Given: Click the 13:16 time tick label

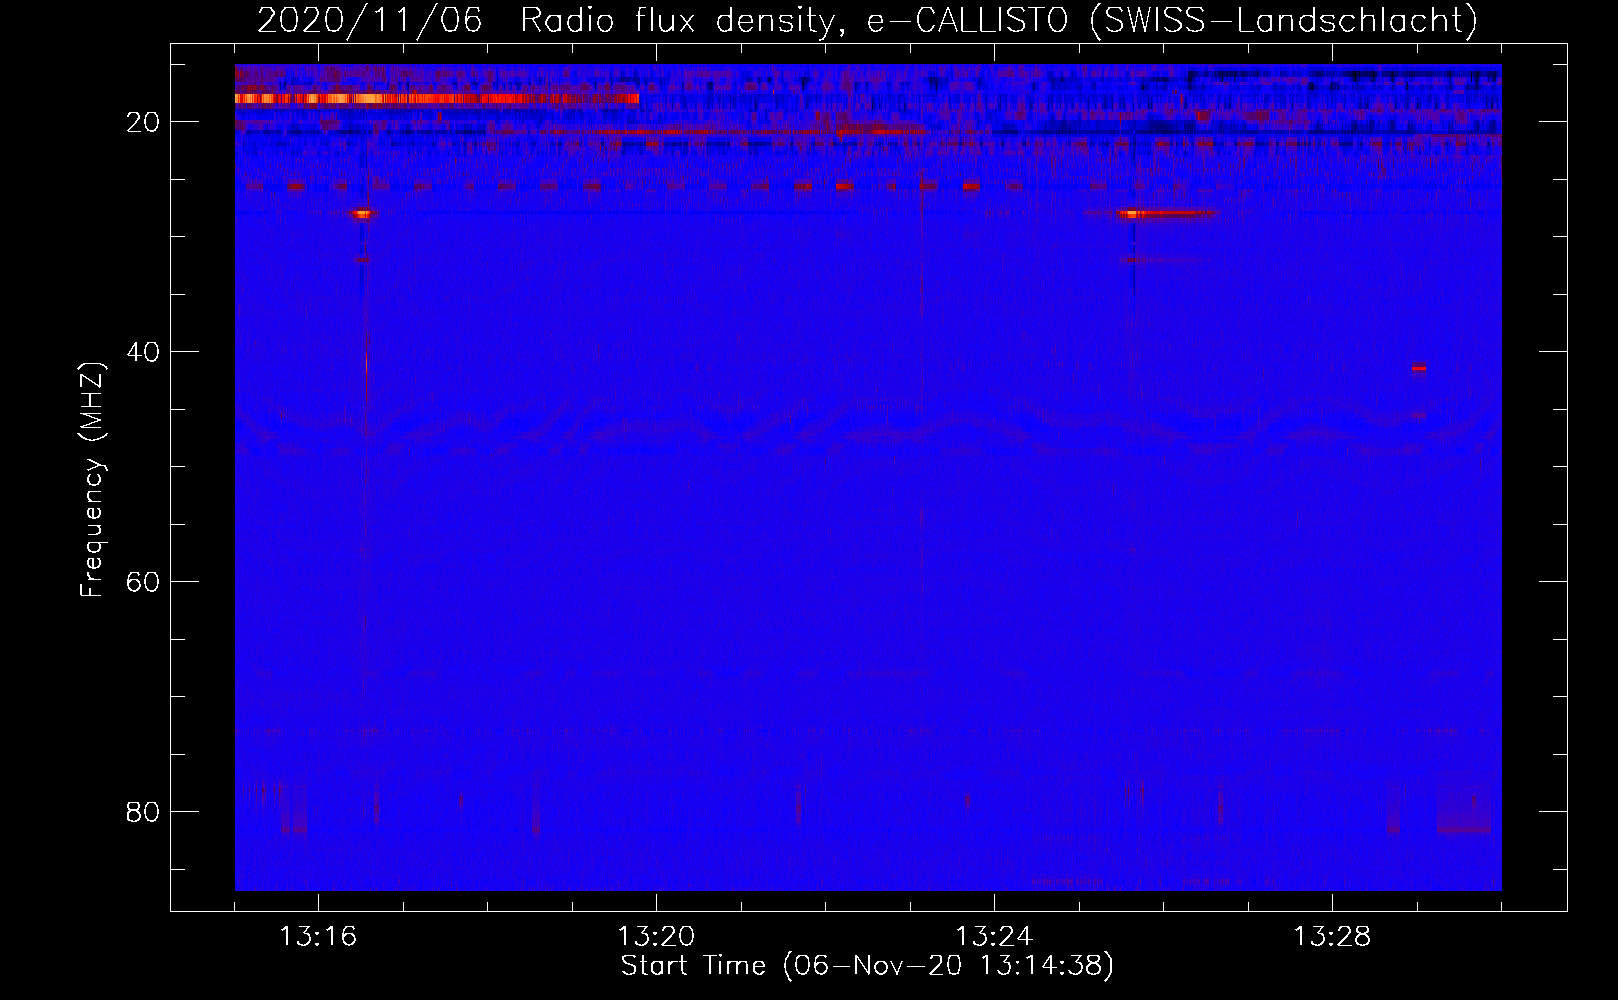Looking at the screenshot, I should click(318, 937).
